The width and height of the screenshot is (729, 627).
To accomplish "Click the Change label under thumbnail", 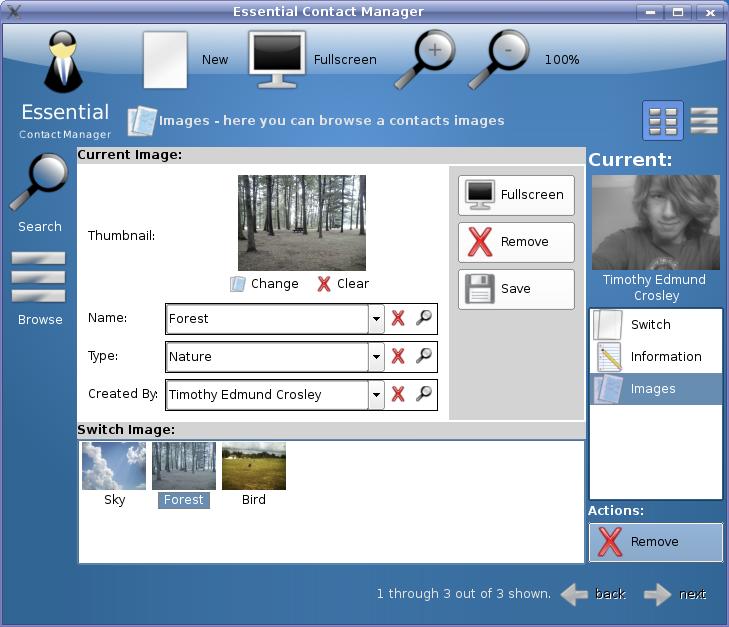I will click(275, 284).
